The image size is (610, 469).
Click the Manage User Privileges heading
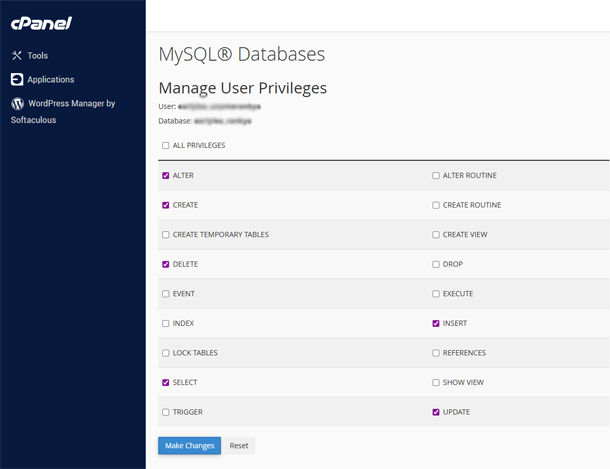(x=243, y=88)
